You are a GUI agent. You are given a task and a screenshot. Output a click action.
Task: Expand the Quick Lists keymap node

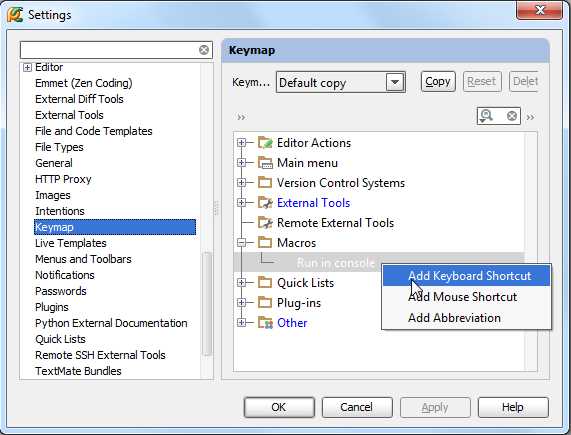pos(241,283)
